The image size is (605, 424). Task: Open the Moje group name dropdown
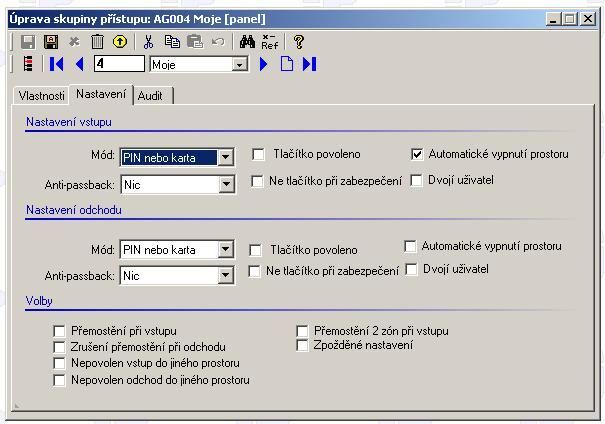click(x=239, y=64)
